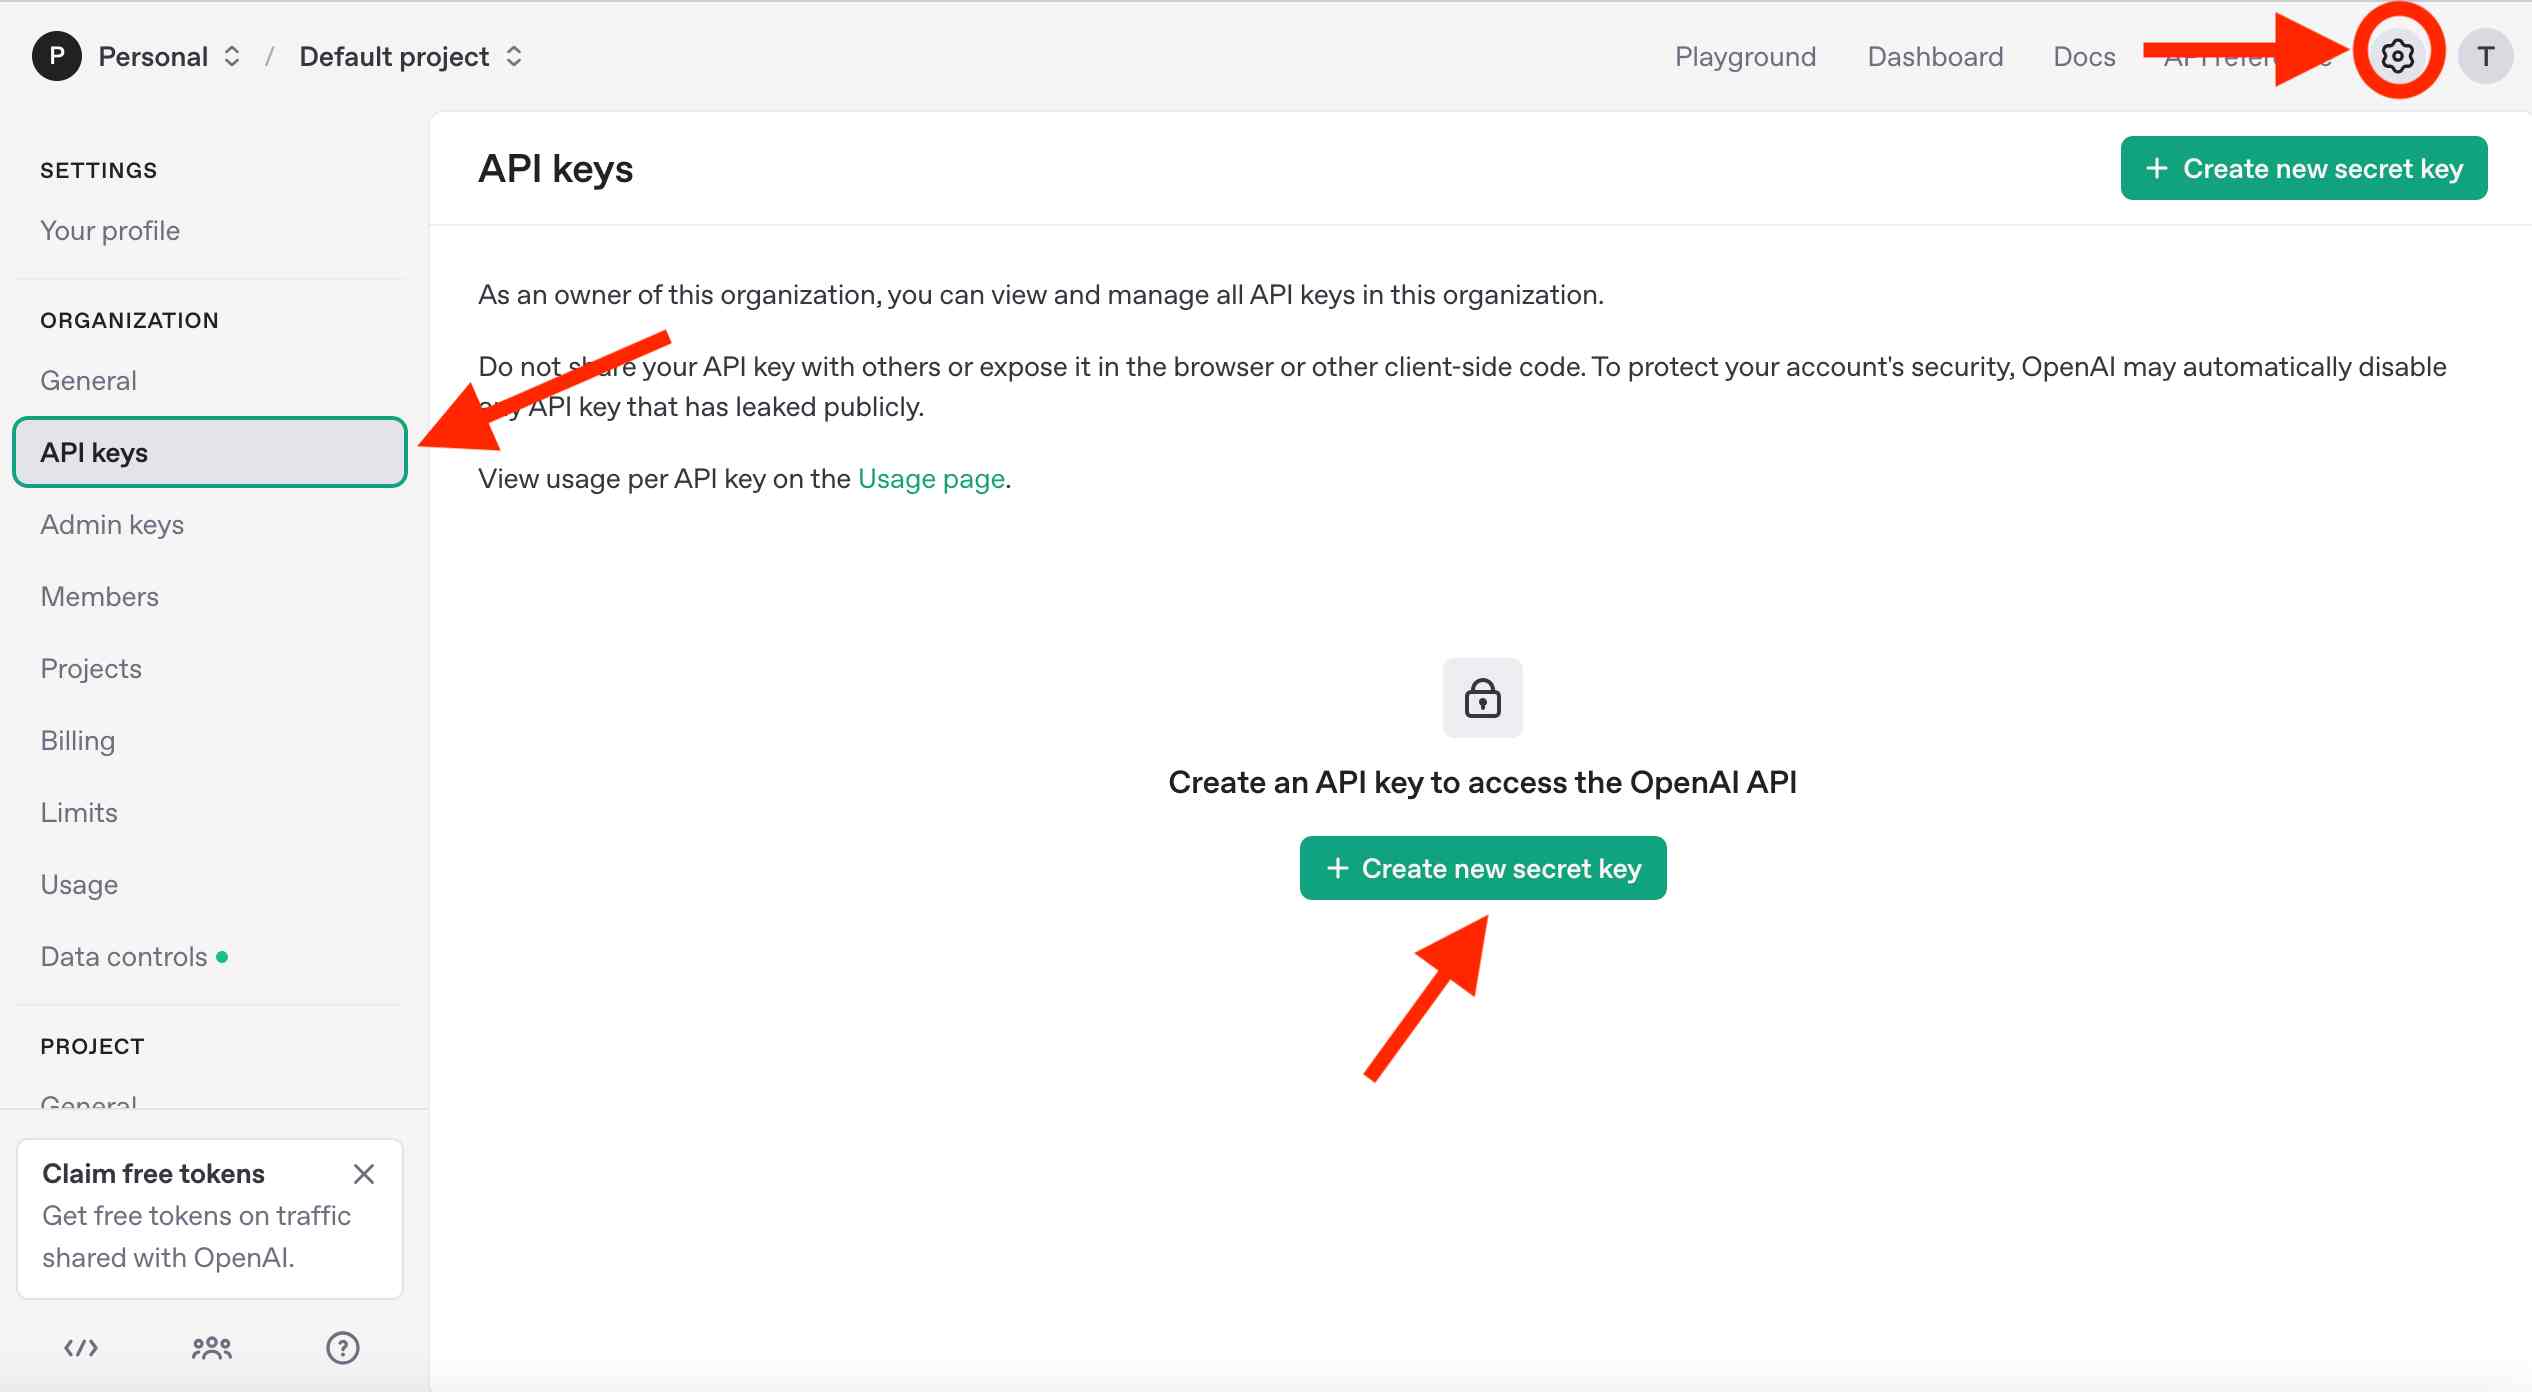The width and height of the screenshot is (2532, 1392).
Task: Click centered Create new secret key button
Action: (x=1483, y=868)
